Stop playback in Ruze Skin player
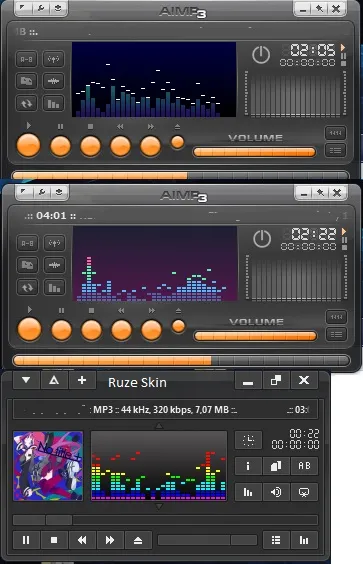This screenshot has width=363, height=564. 54,540
